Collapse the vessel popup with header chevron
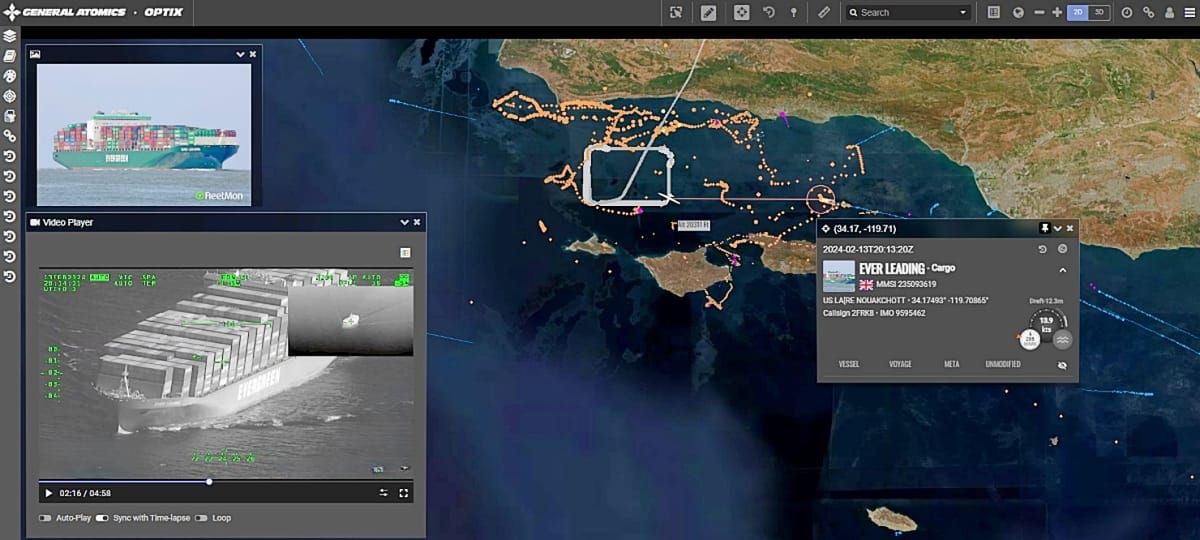The width and height of the screenshot is (1200, 540). [1057, 228]
